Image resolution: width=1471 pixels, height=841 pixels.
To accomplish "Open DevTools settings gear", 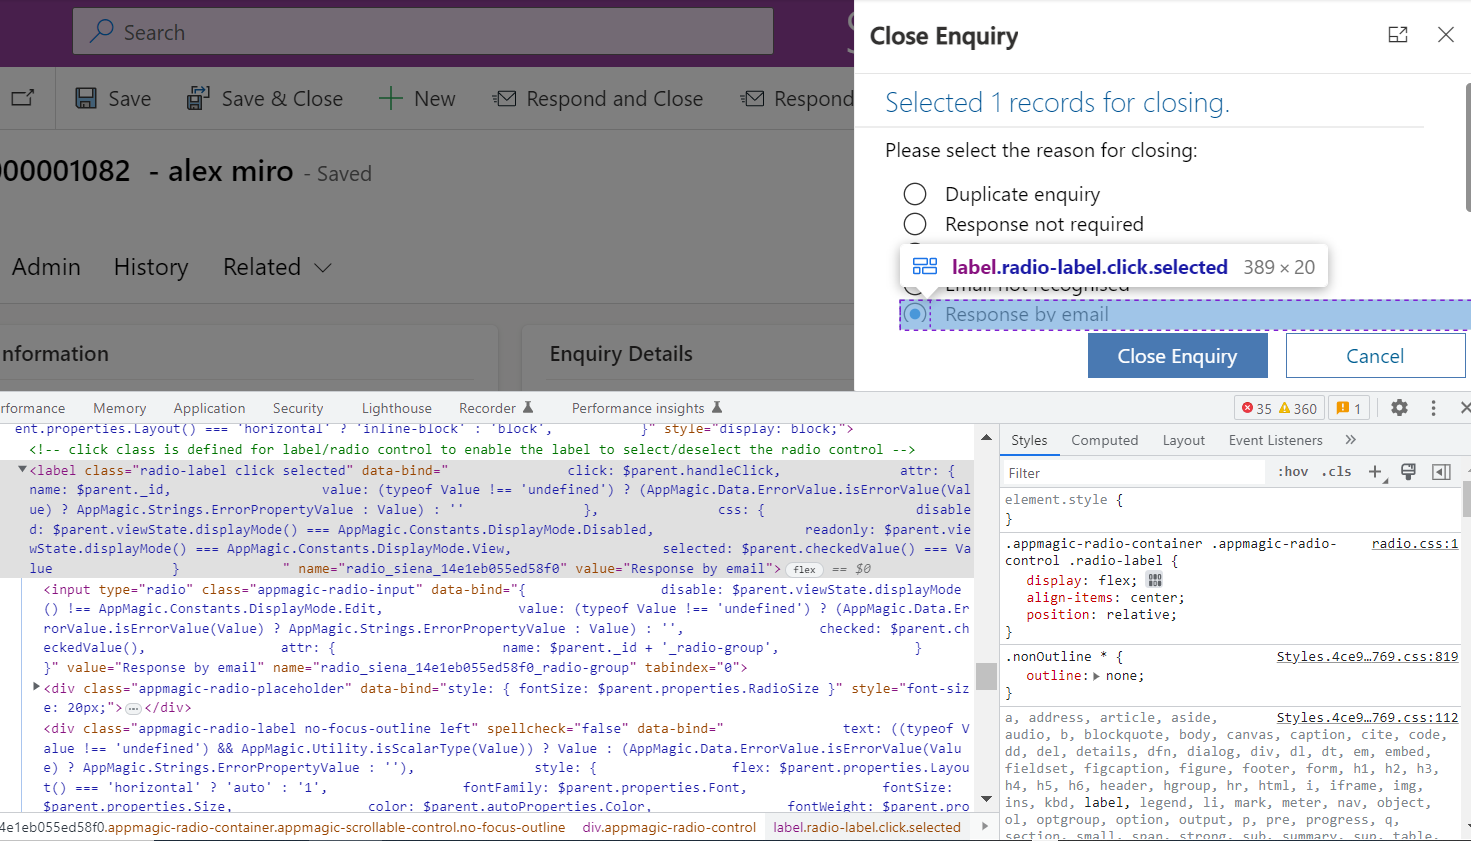I will point(1399,407).
